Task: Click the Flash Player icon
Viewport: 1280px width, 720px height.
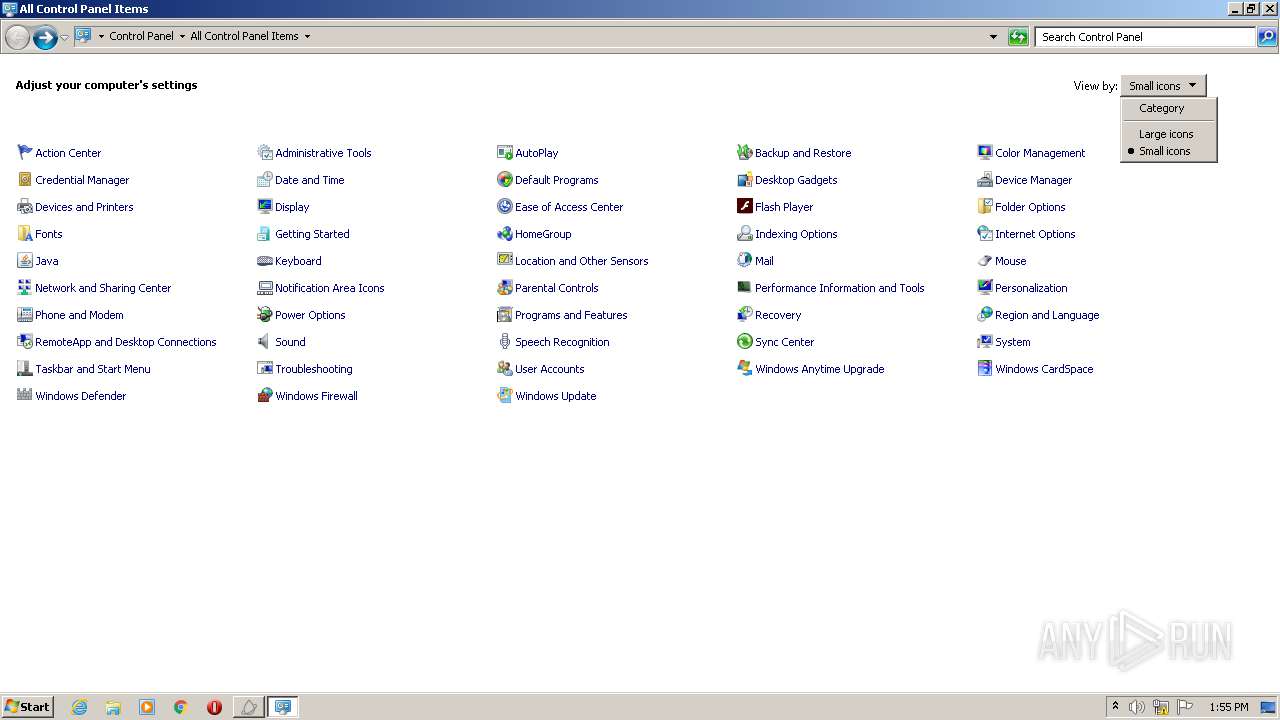Action: coord(745,207)
